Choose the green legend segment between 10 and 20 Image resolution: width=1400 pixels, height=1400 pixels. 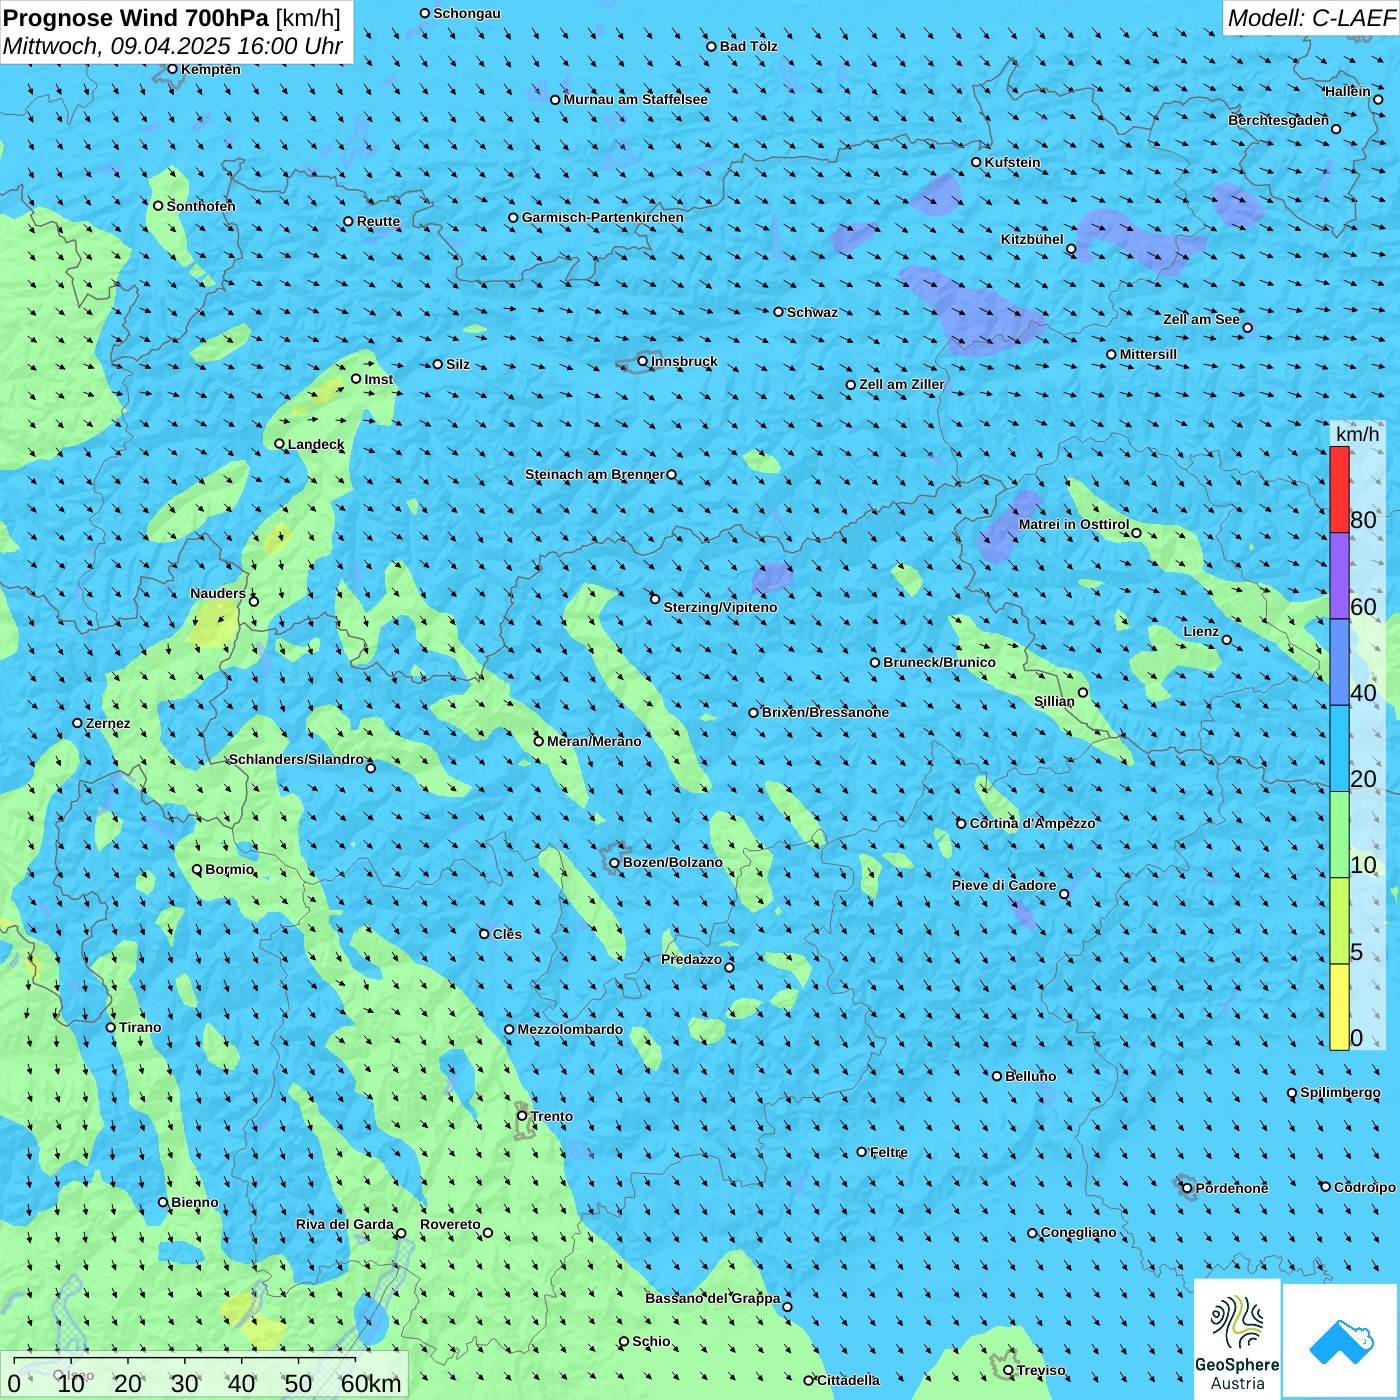click(1339, 835)
